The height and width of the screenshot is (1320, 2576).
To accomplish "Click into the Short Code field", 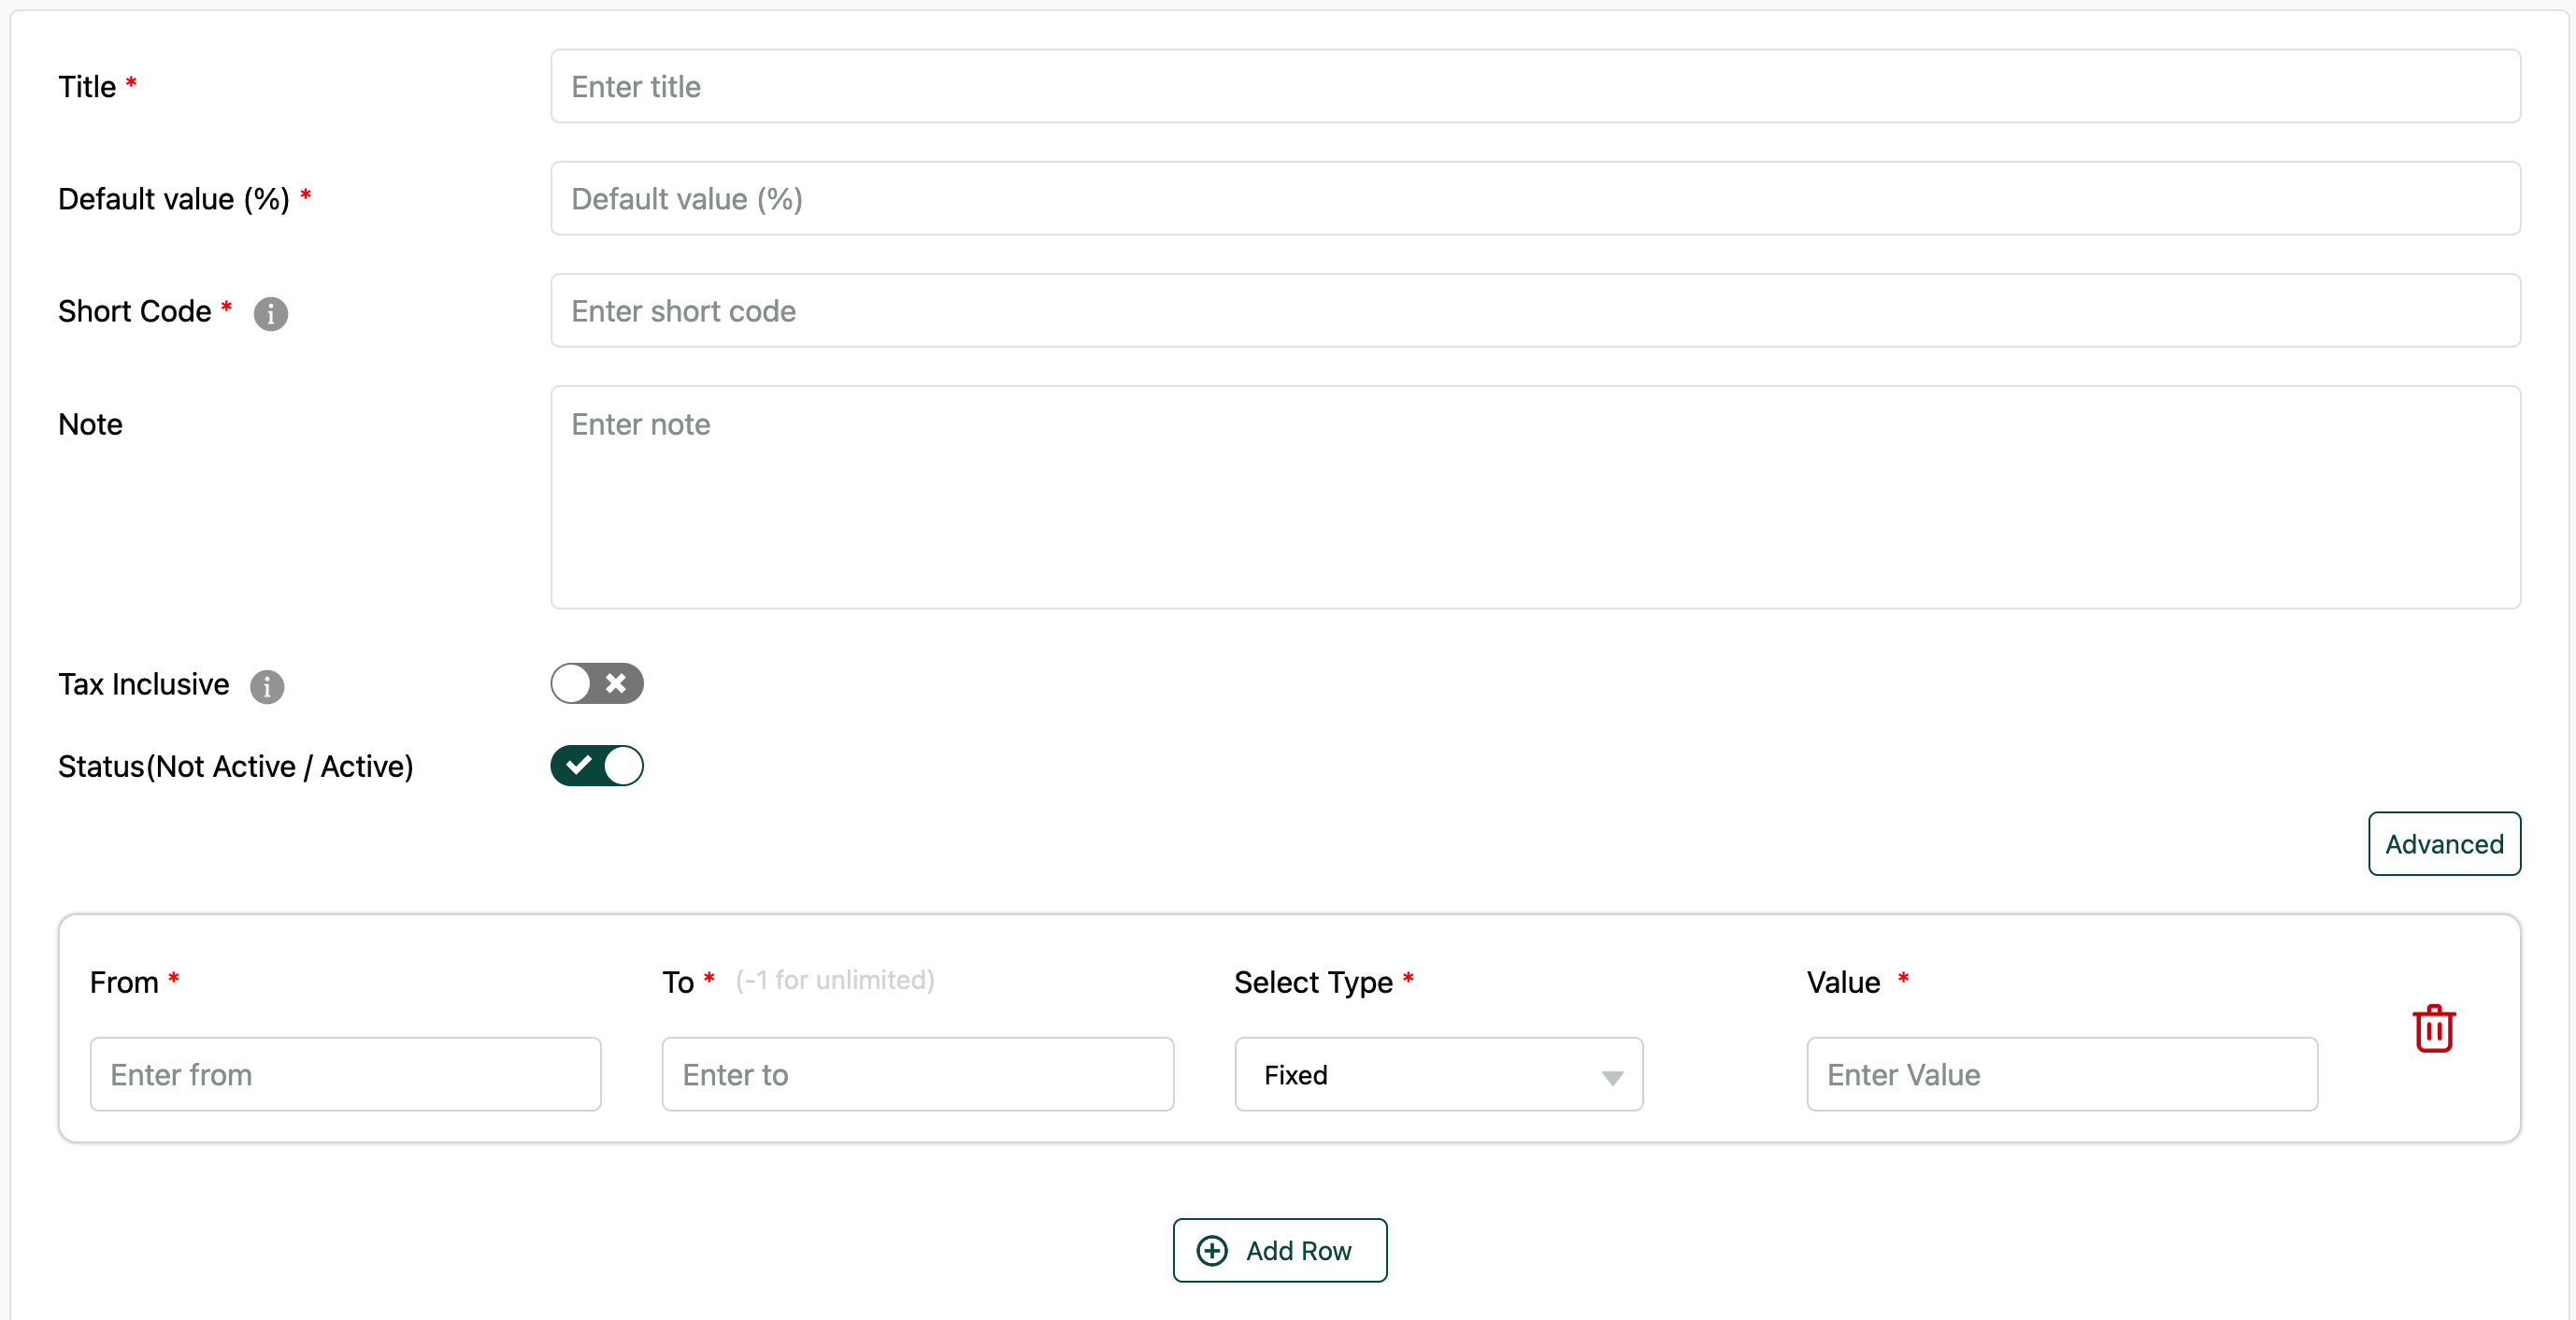I will [x=1535, y=311].
